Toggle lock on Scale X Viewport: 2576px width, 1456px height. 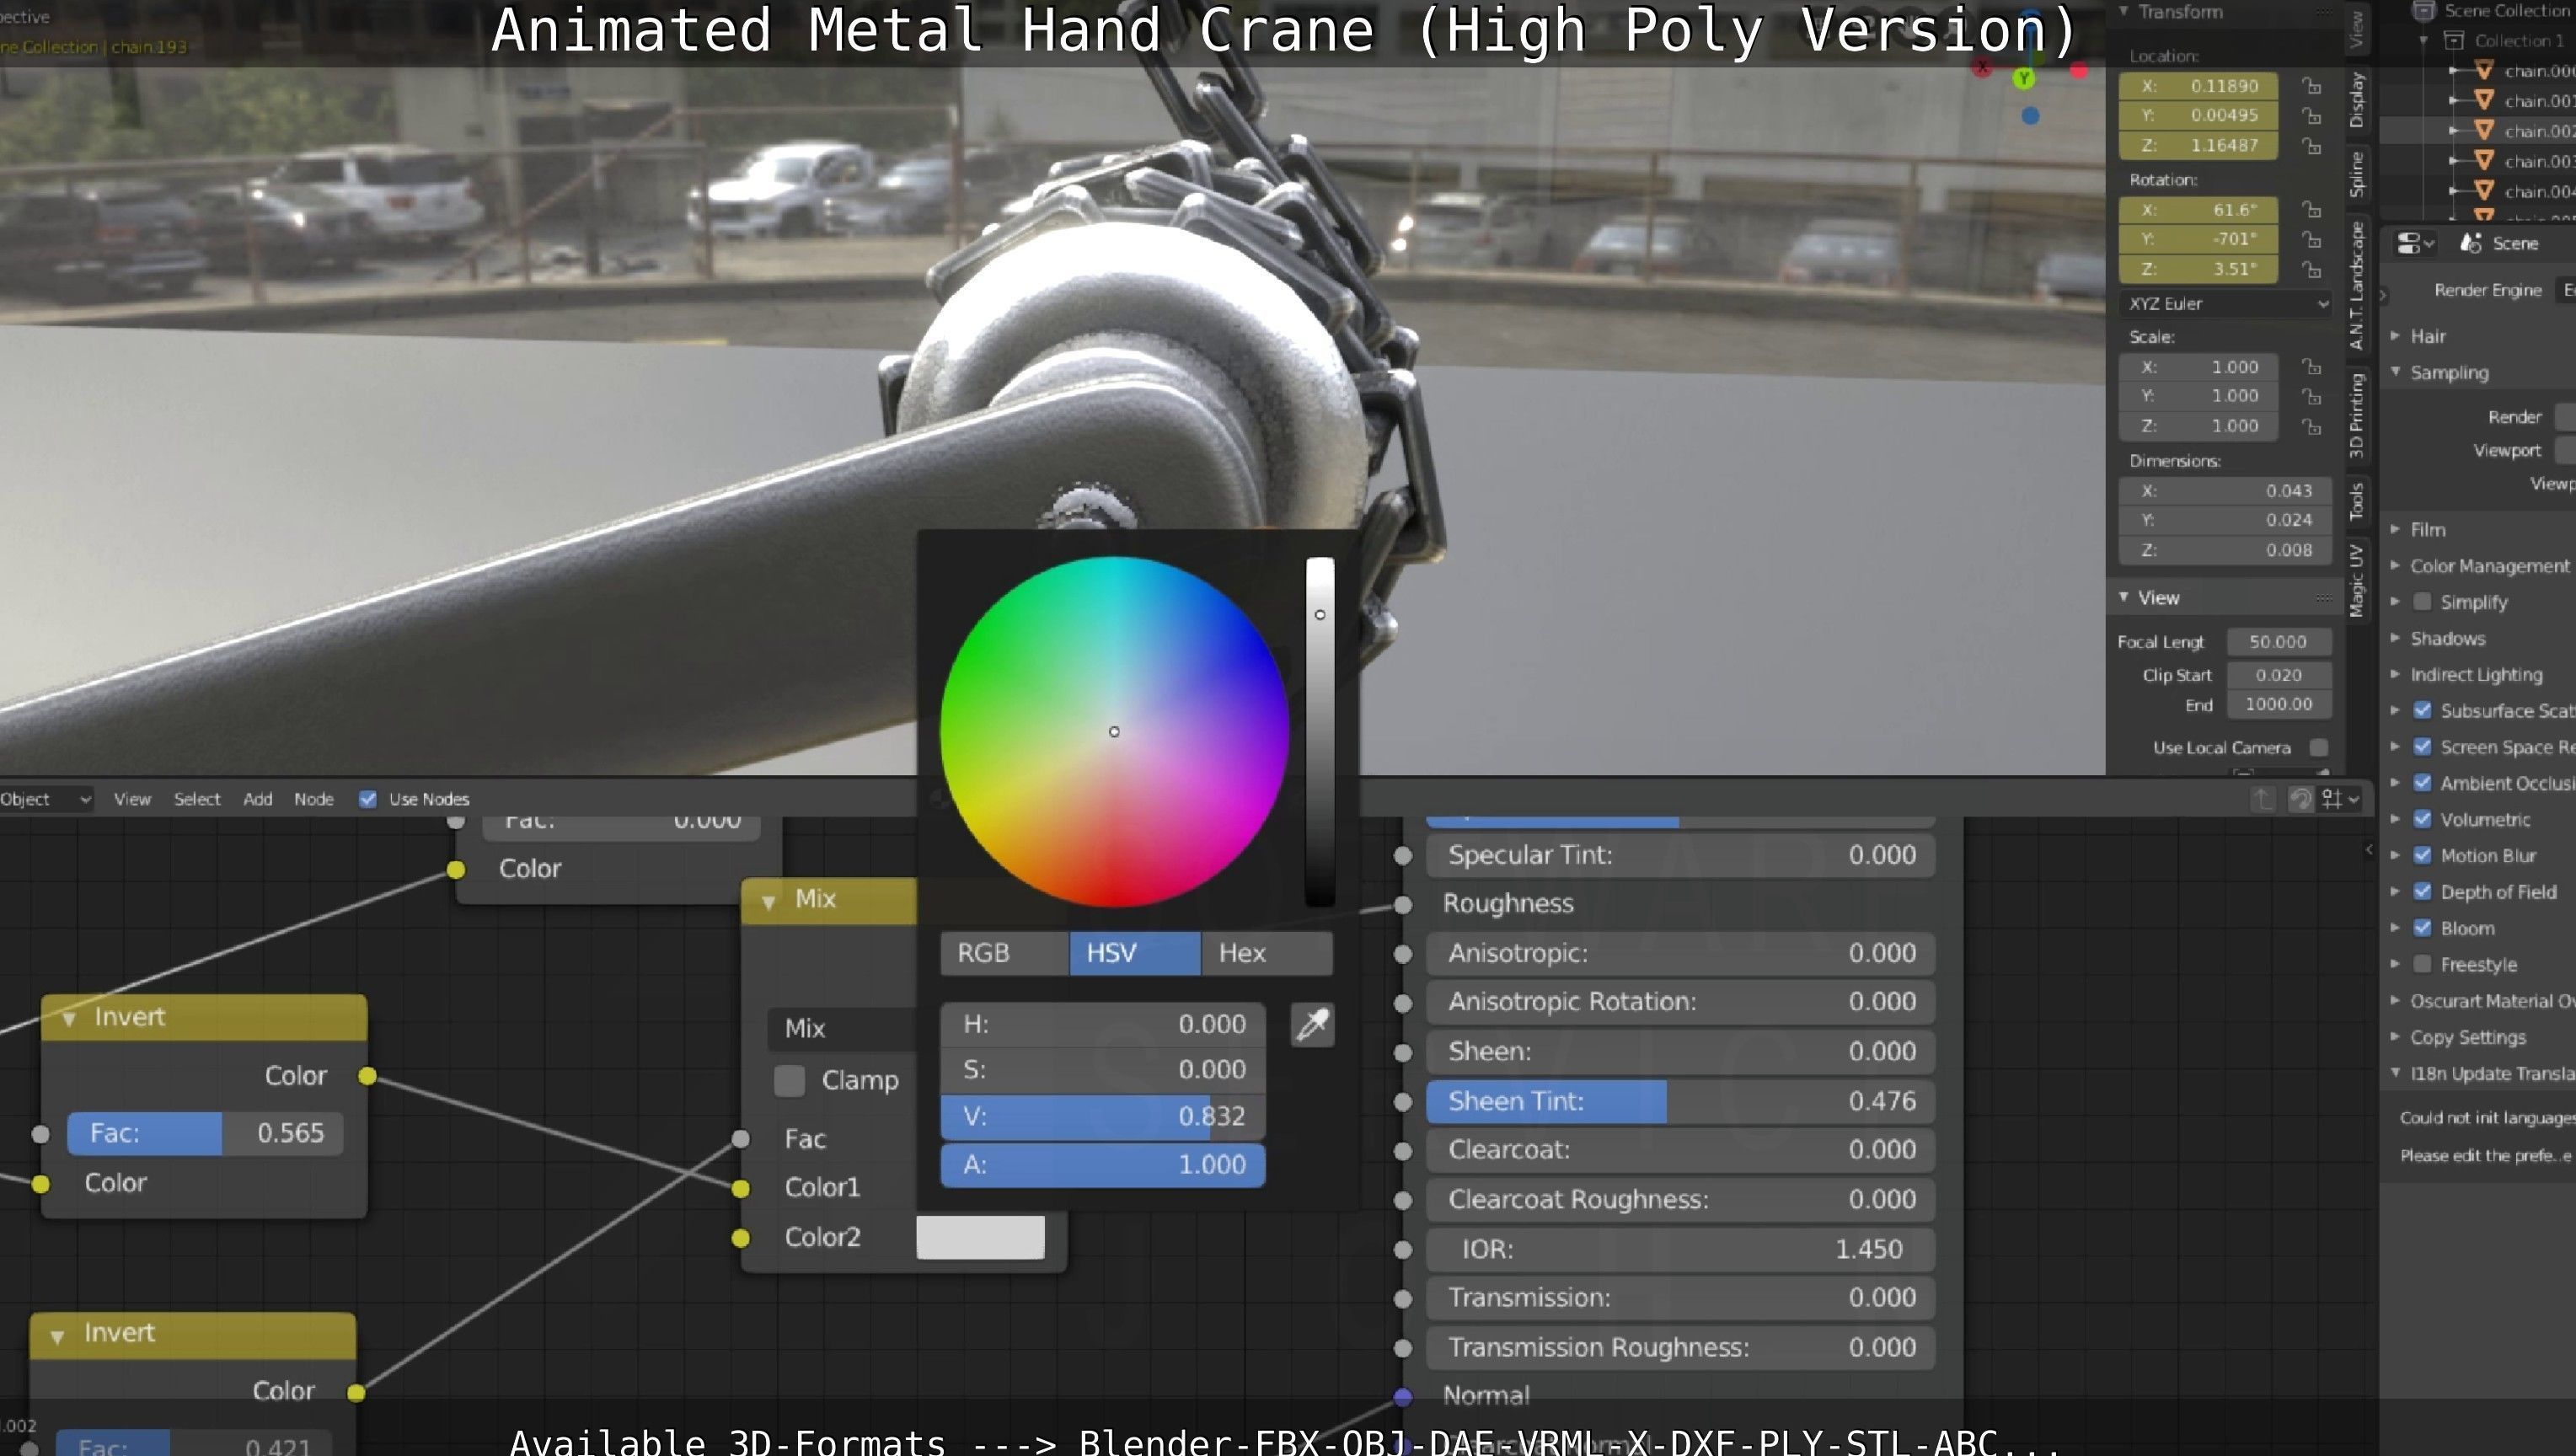pyautogui.click(x=2311, y=367)
